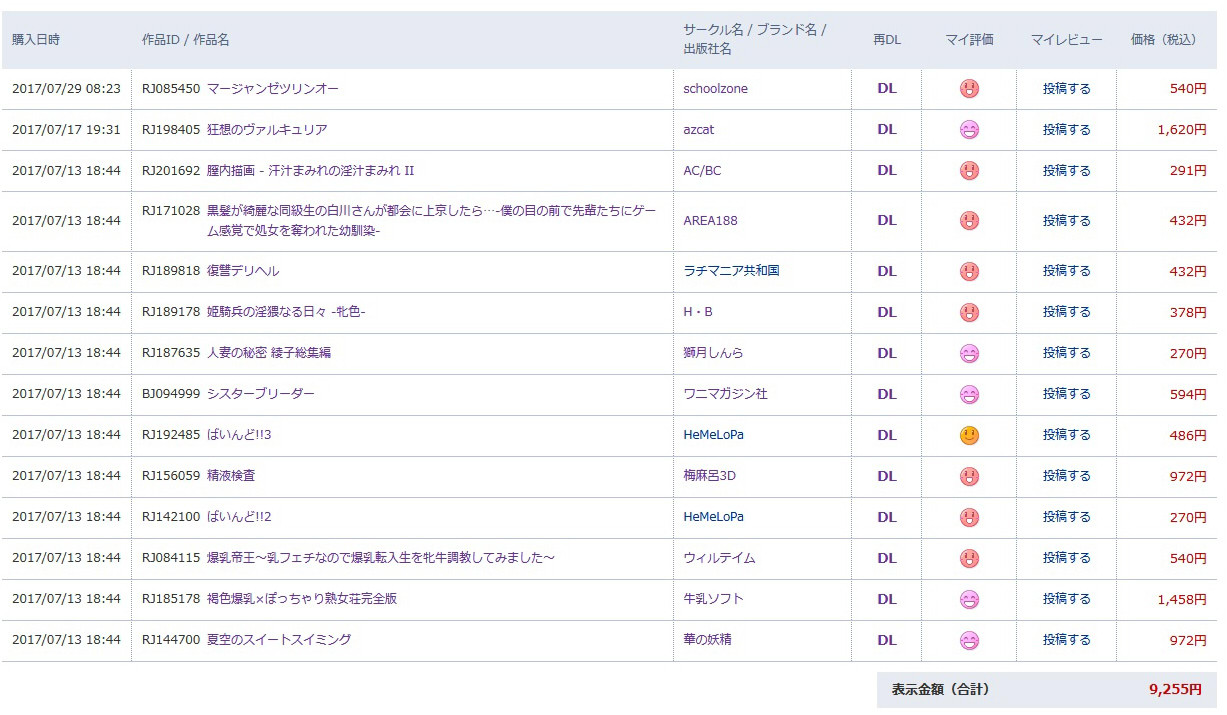This screenshot has width=1227, height=715.
Task: Open the 獅月しんら circle page
Action: pos(713,353)
